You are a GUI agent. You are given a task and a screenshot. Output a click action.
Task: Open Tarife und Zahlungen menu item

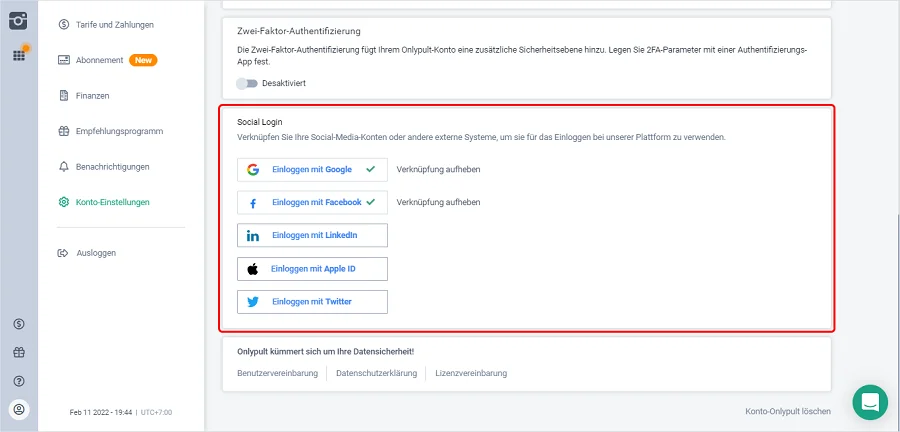114,24
